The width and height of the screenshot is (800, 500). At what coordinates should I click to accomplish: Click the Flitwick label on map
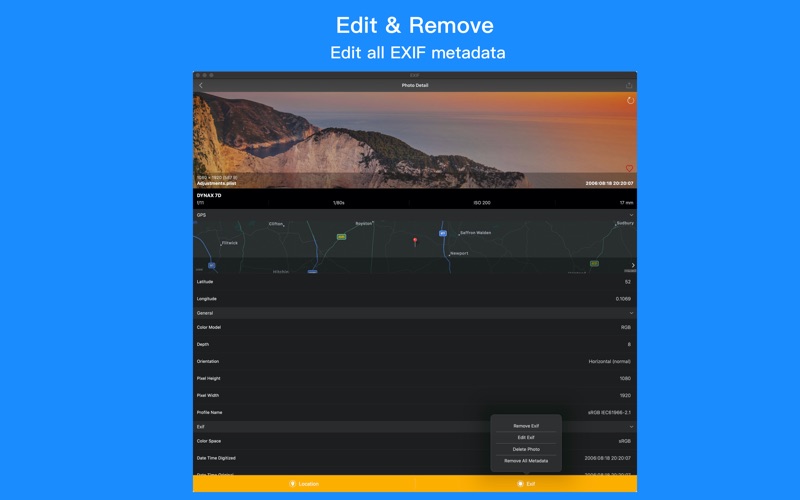(x=230, y=243)
